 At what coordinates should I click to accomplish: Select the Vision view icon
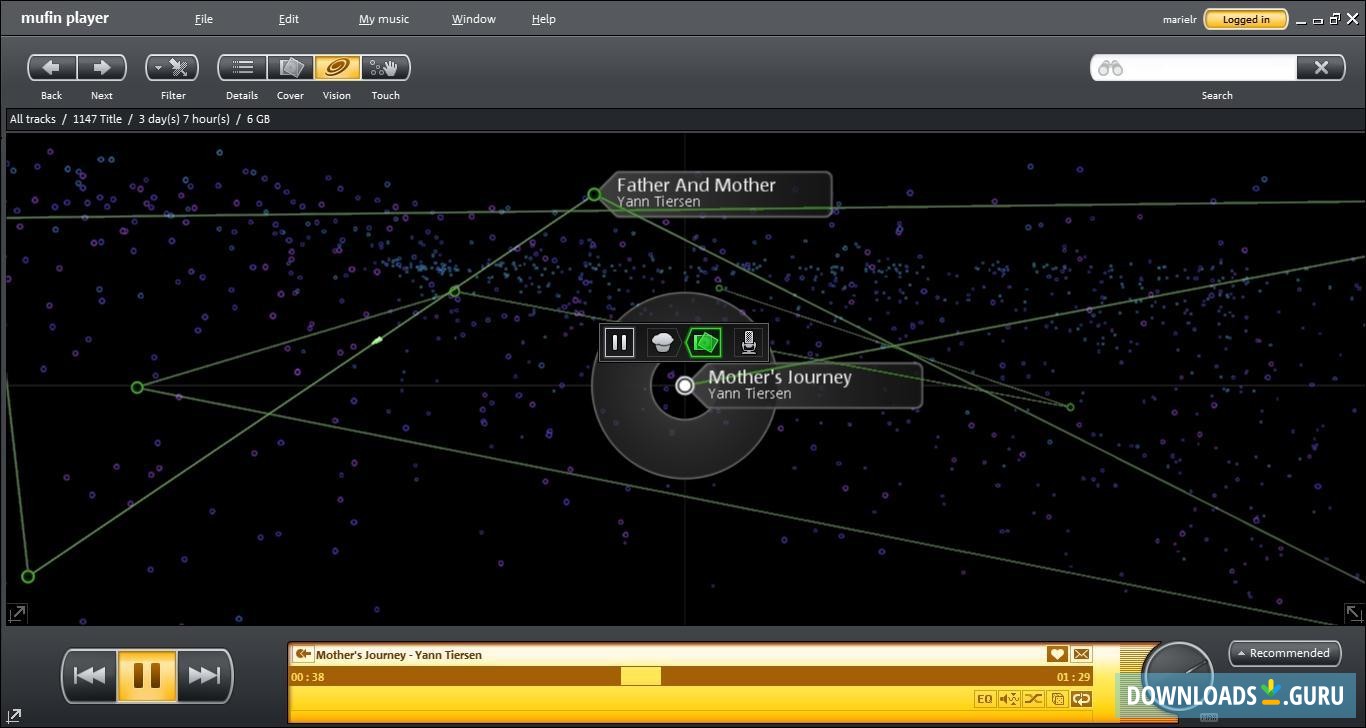click(337, 67)
